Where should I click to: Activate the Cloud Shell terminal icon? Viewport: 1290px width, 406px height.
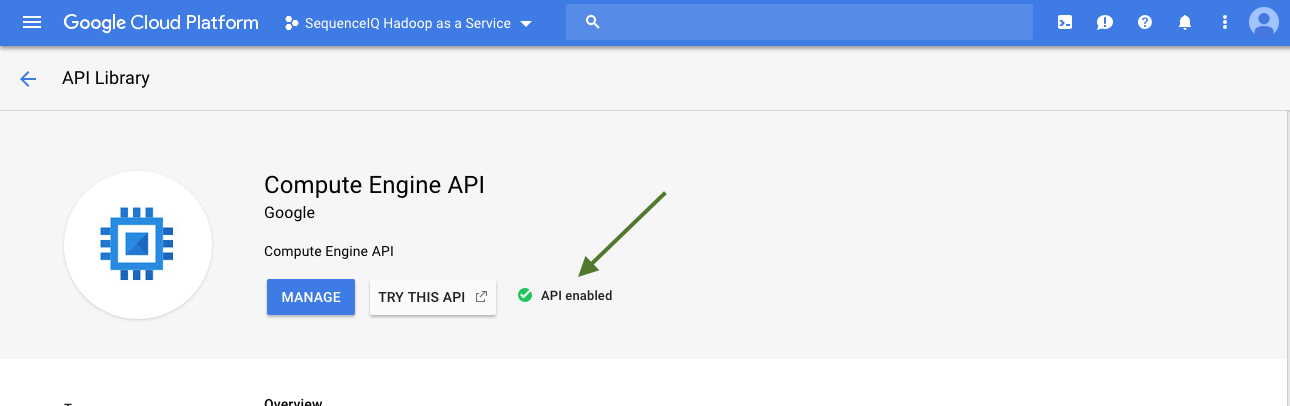coord(1065,22)
